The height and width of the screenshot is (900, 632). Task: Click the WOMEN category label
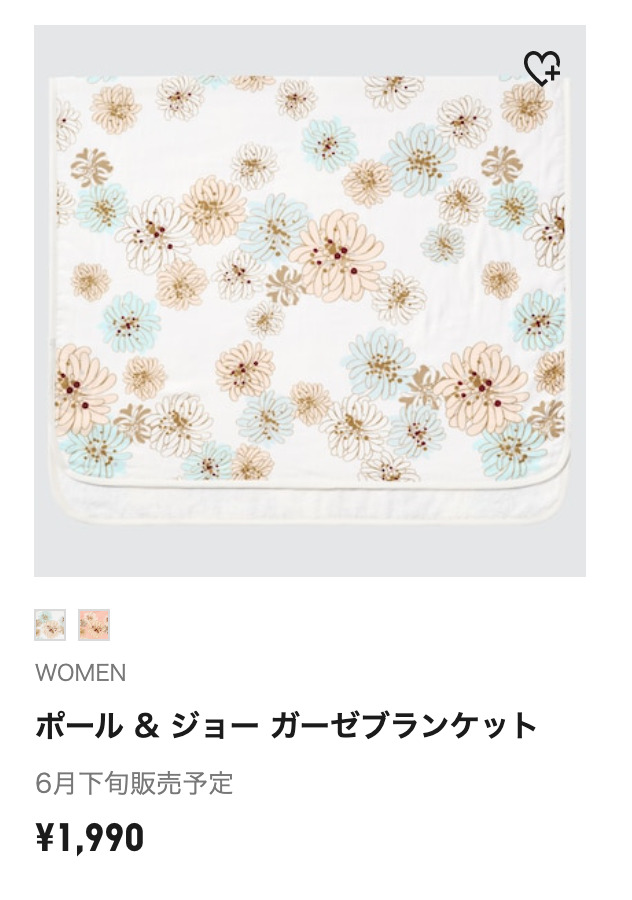(80, 673)
